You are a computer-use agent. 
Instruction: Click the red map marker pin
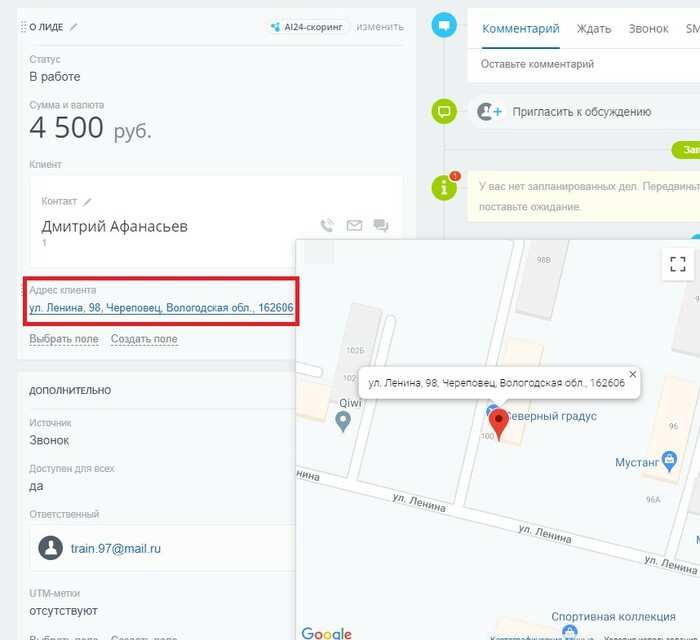click(x=499, y=424)
